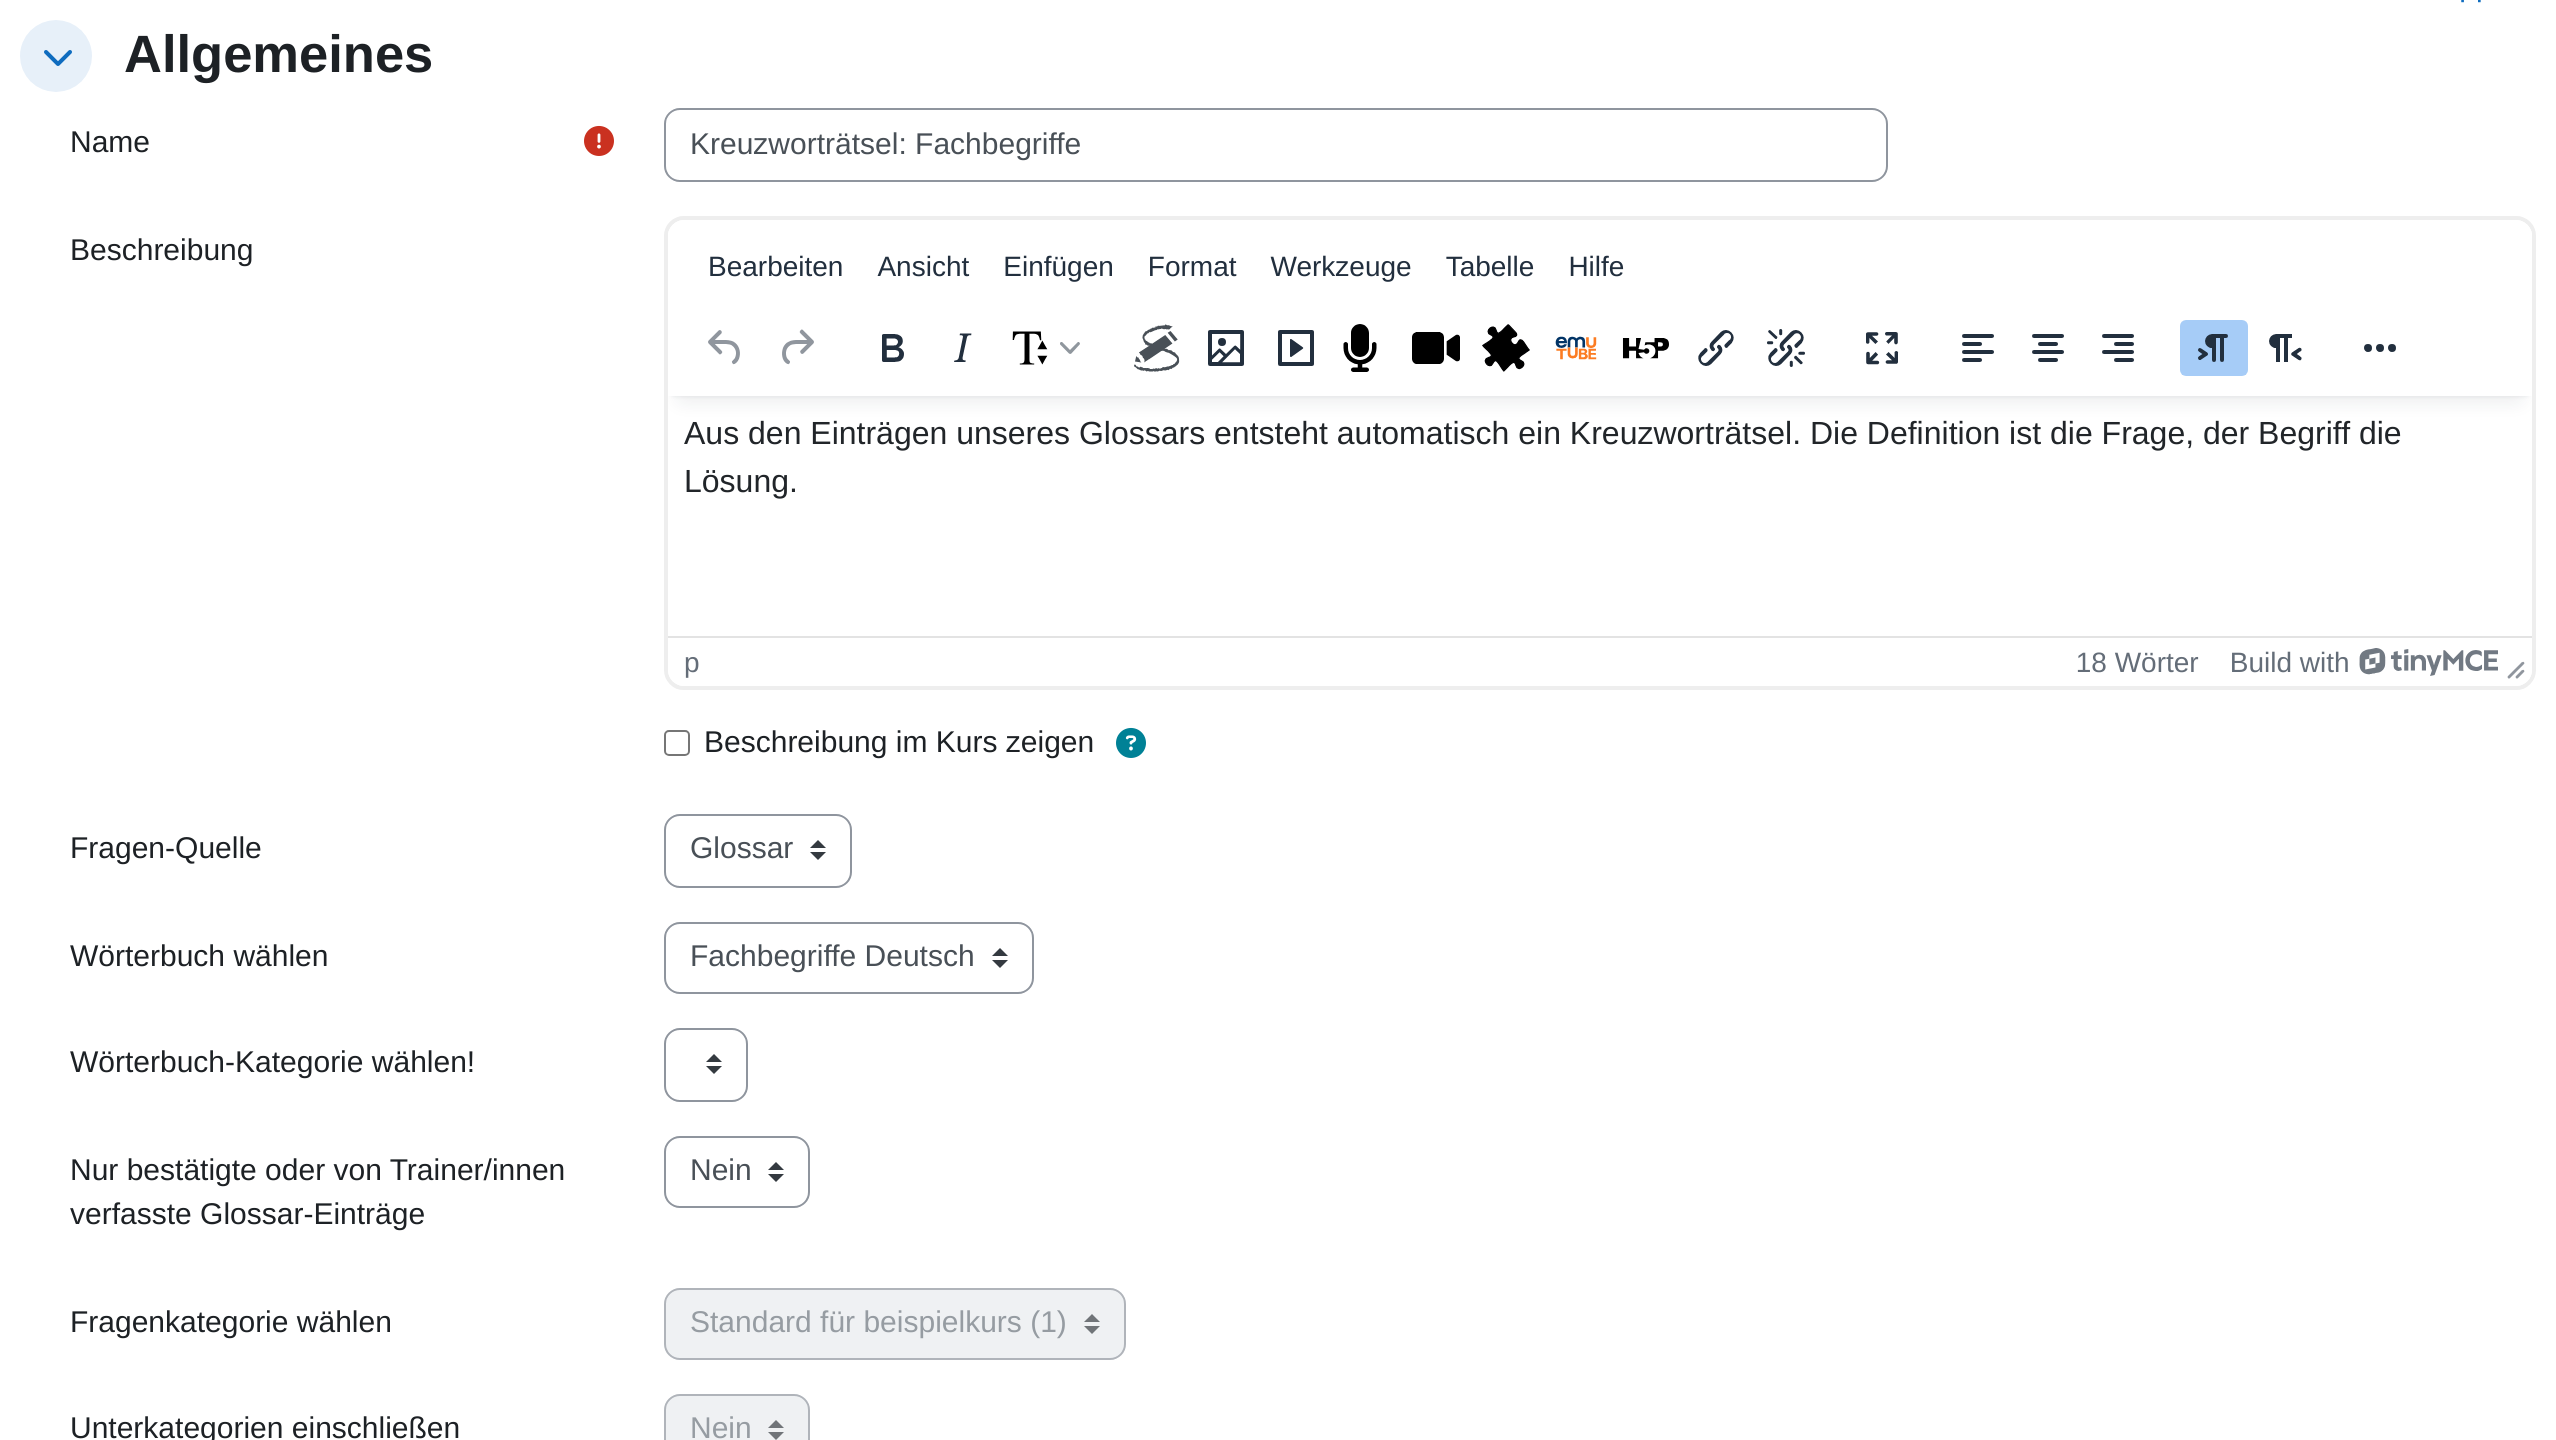Click the highlighter/marker tool icon
2556x1440 pixels.
[1156, 348]
